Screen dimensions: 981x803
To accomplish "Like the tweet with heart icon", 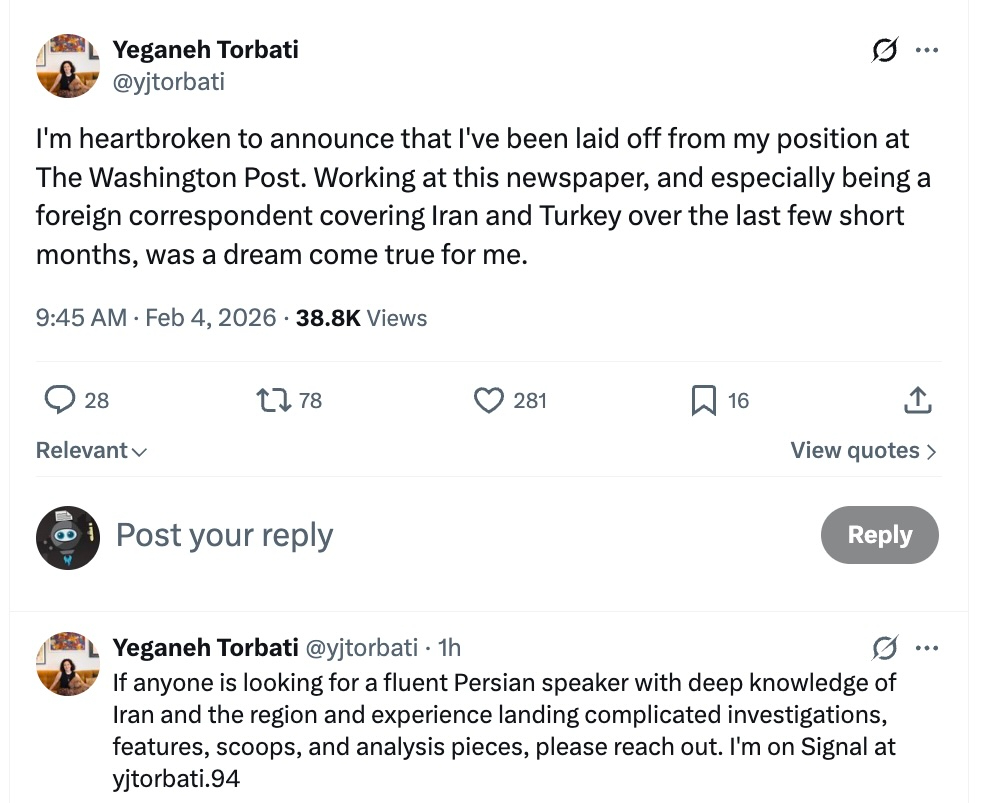I will coord(488,401).
